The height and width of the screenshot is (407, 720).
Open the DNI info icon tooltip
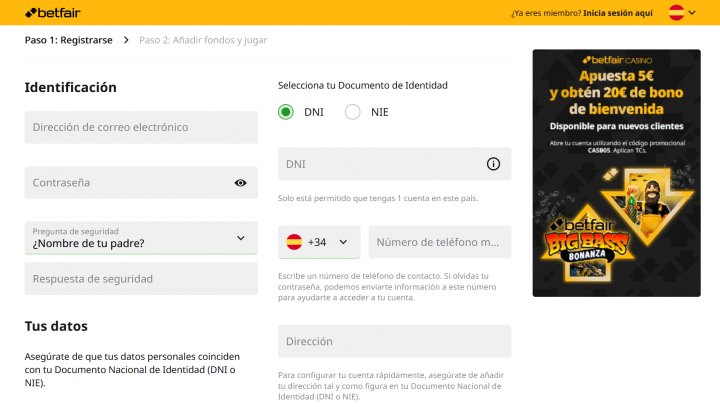pyautogui.click(x=493, y=164)
